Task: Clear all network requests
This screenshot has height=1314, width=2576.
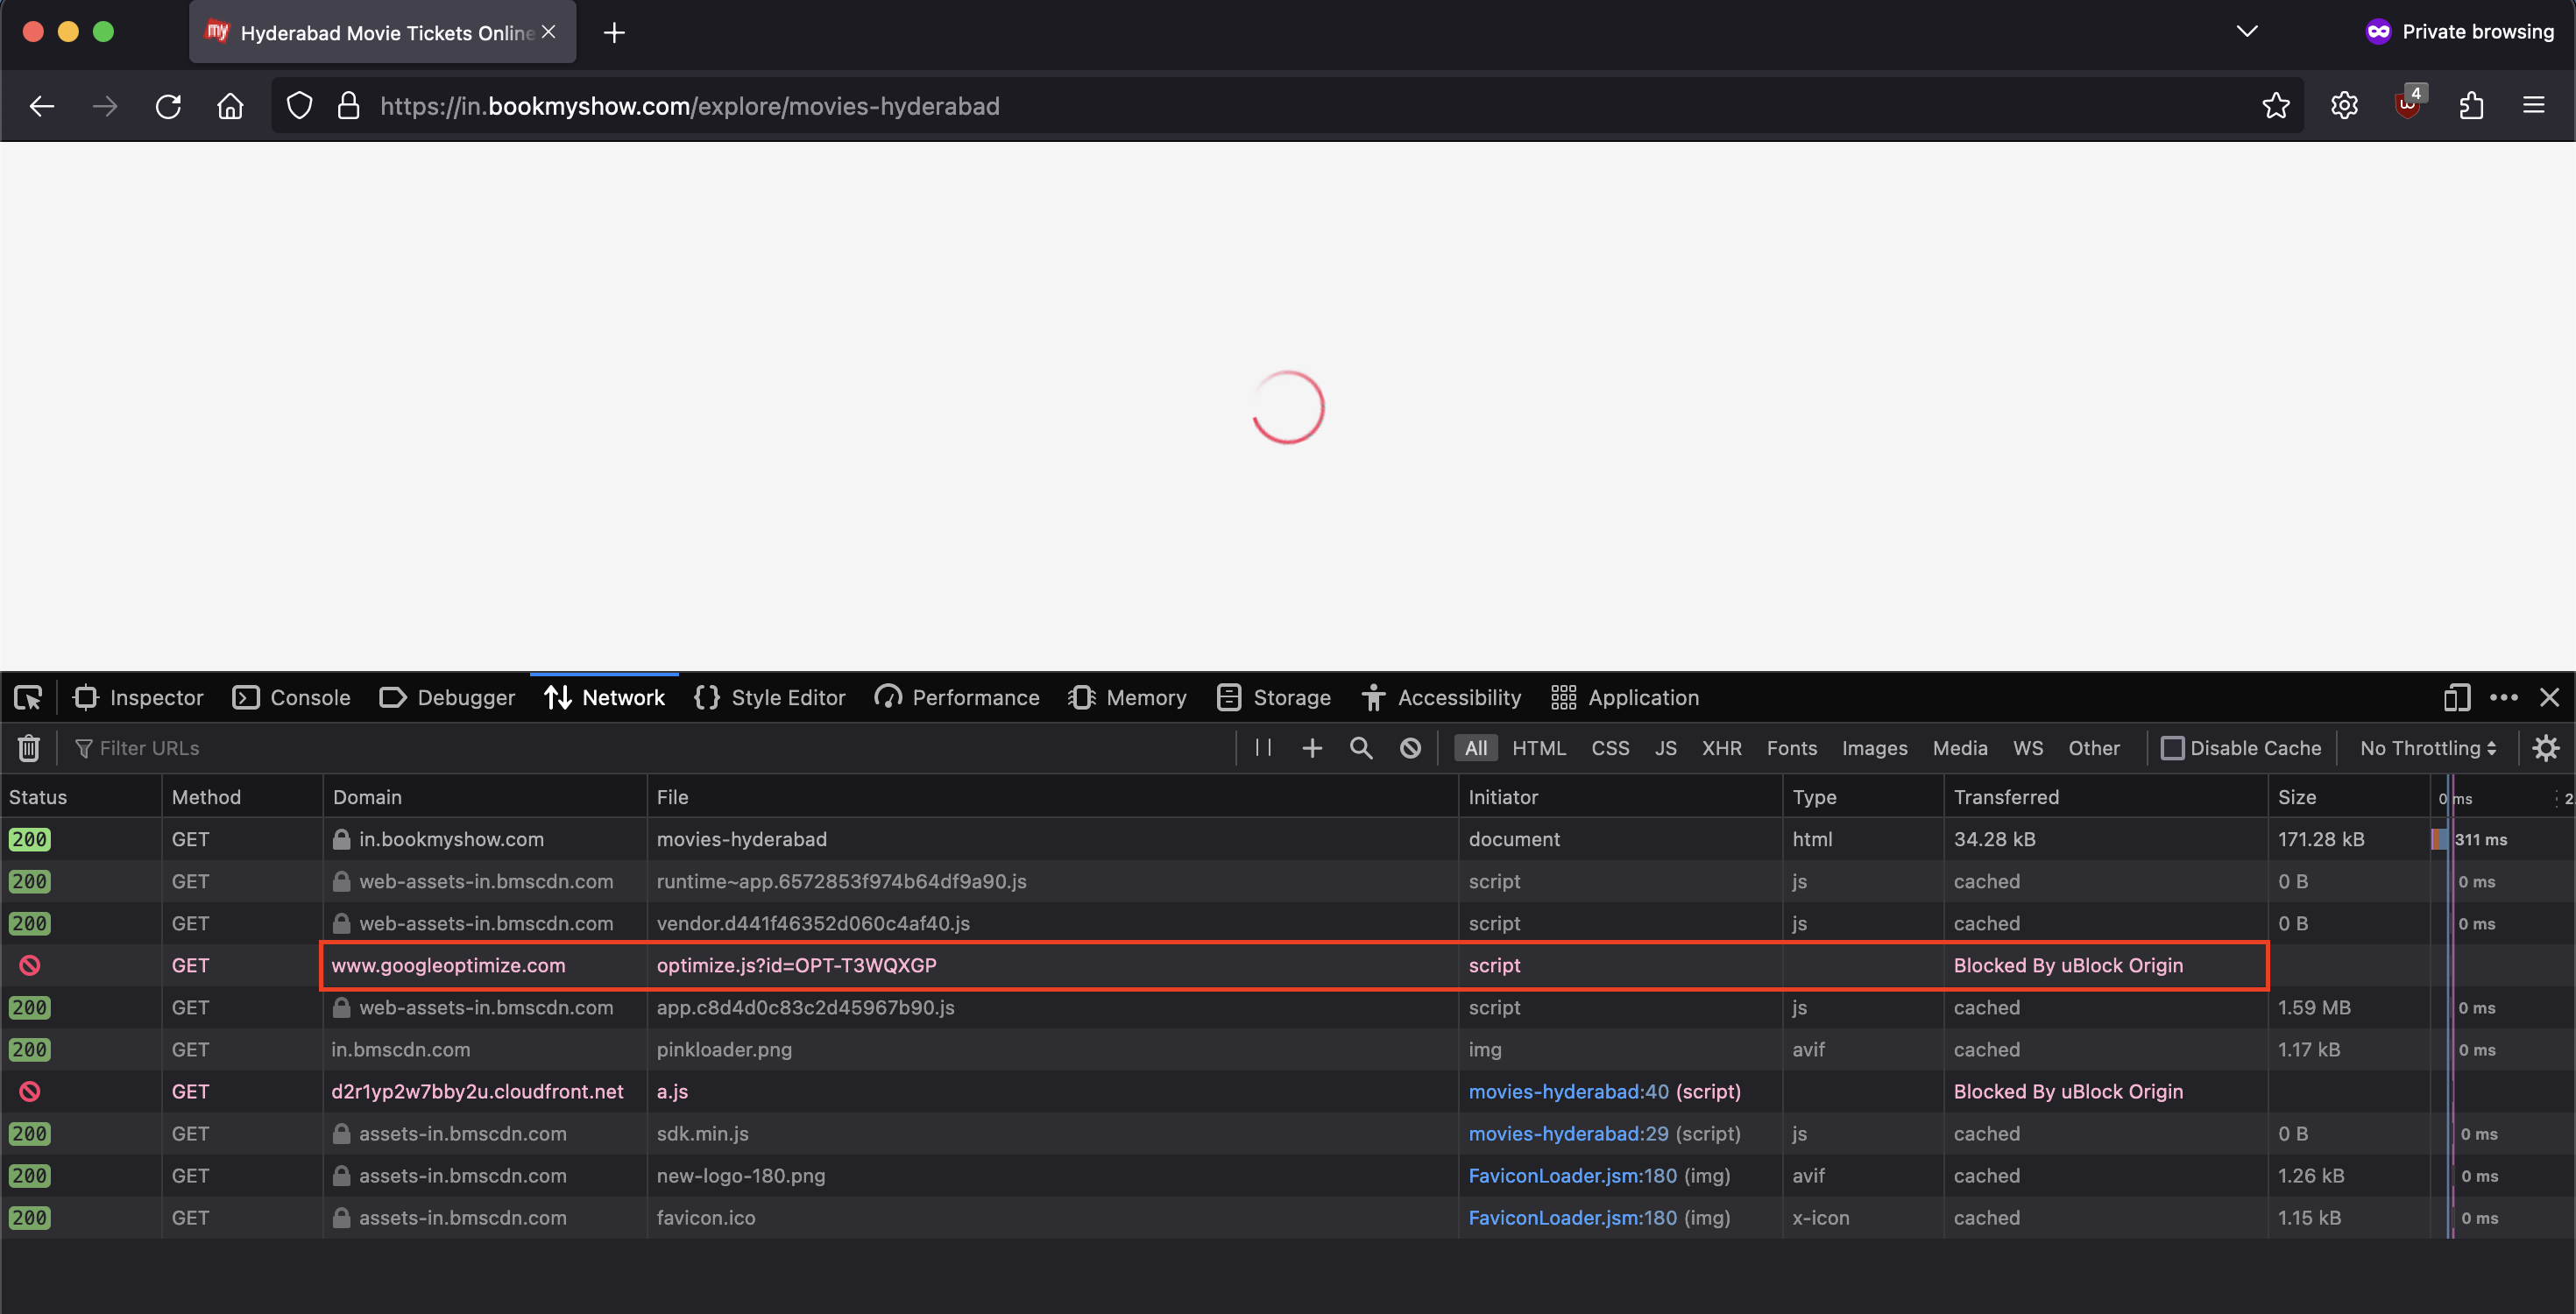Action: [27, 748]
